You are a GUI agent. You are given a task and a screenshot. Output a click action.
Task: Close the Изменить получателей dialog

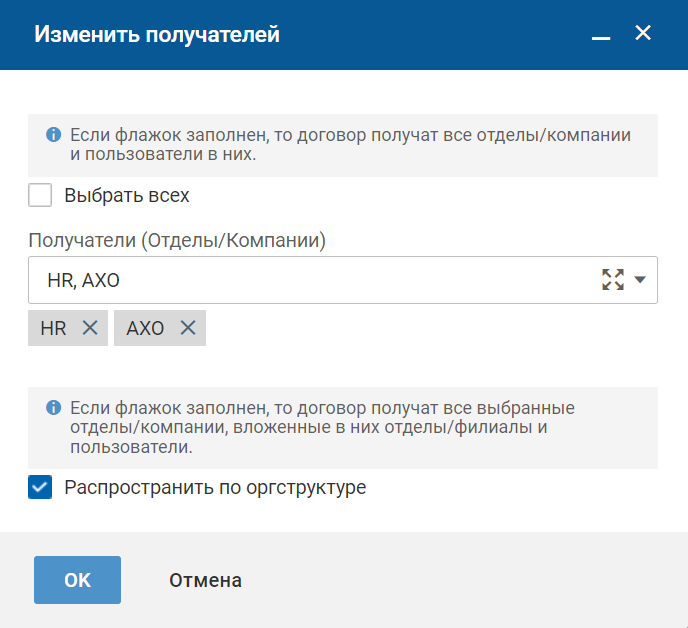tap(643, 34)
